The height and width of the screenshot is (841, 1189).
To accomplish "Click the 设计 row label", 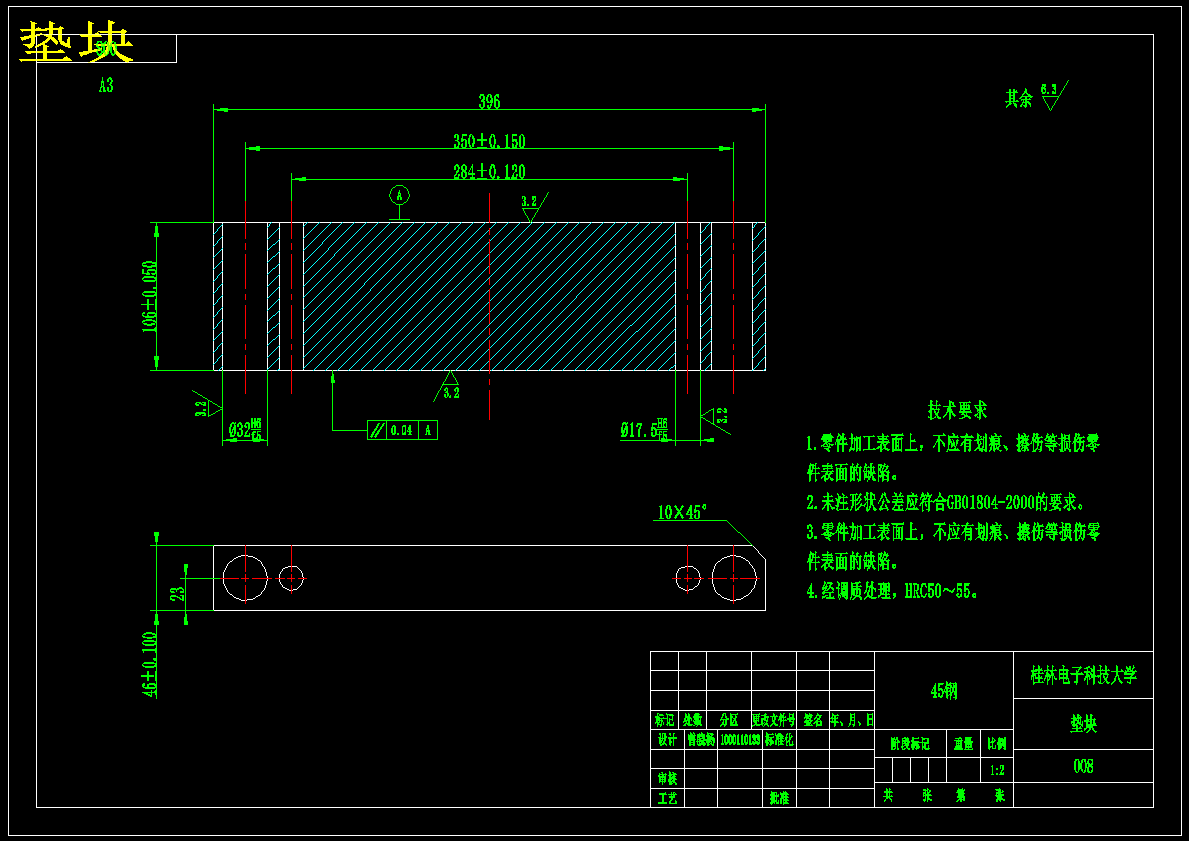I will pos(667,739).
